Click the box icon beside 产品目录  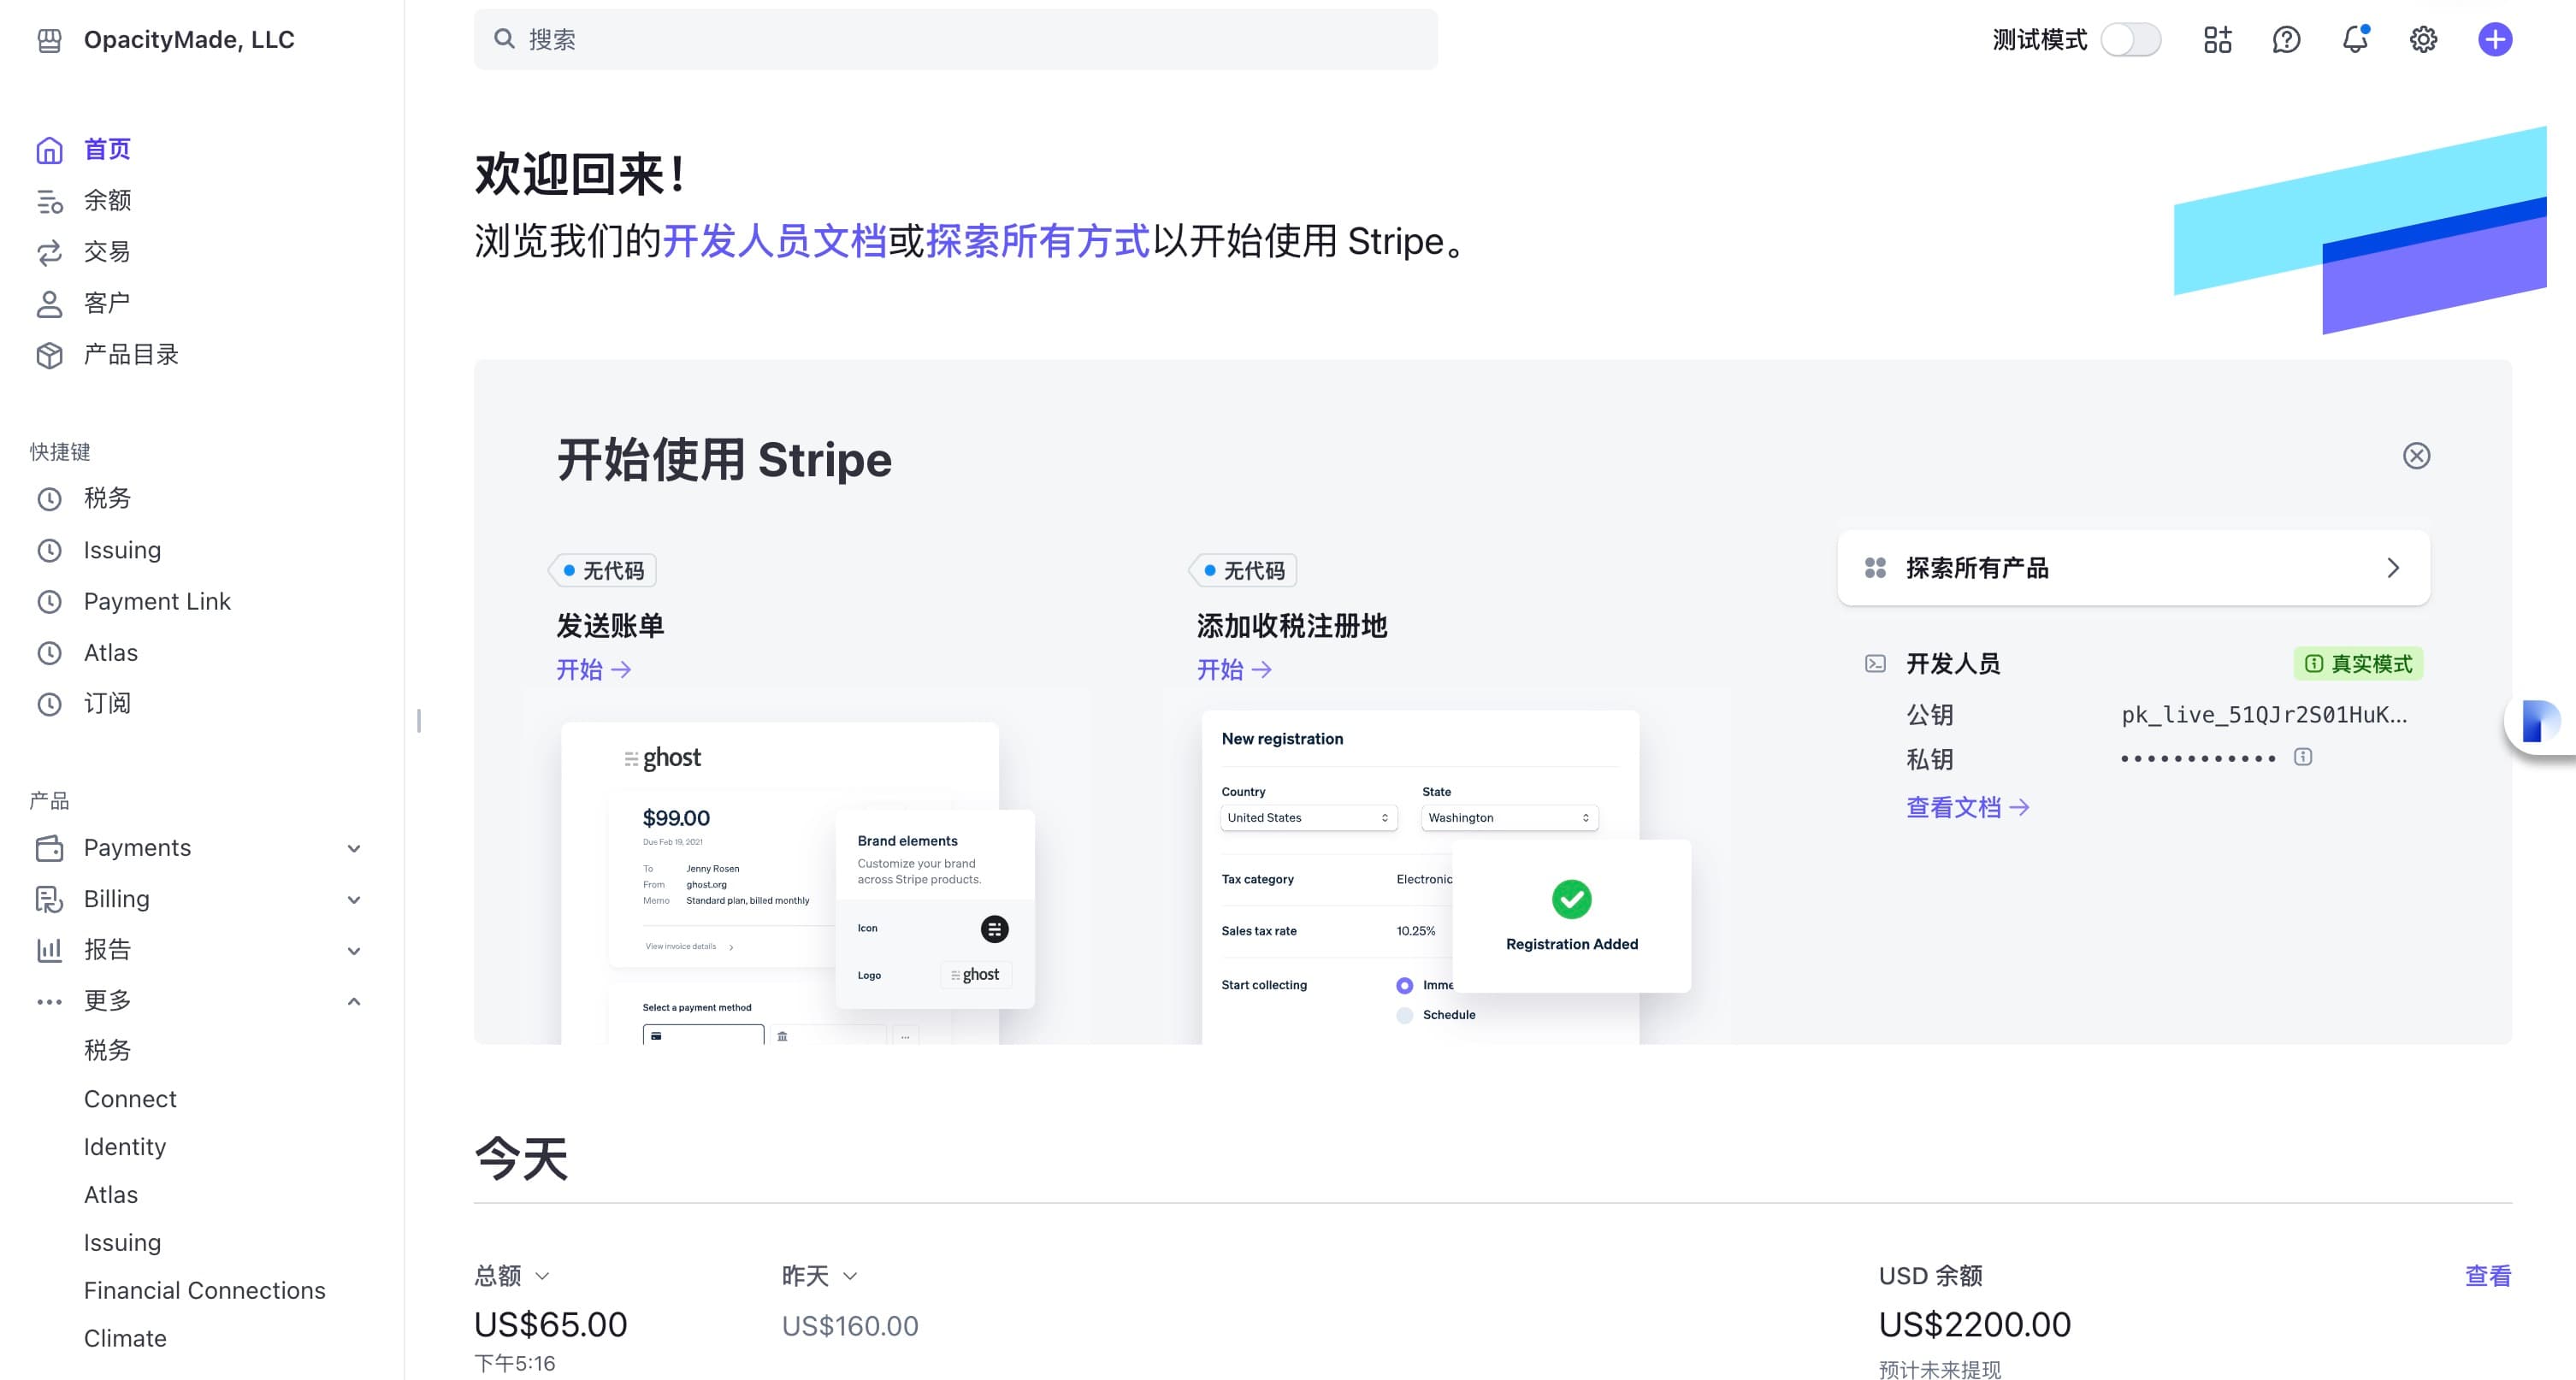coord(49,355)
